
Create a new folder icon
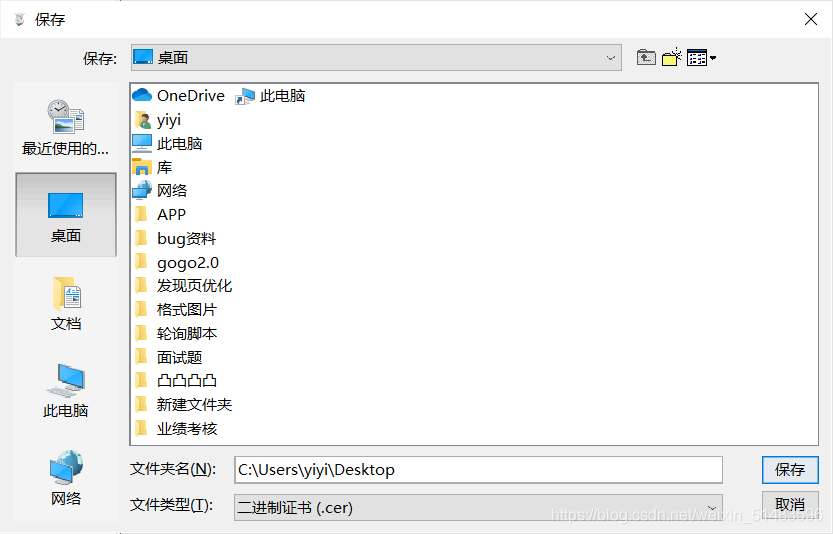pos(672,57)
